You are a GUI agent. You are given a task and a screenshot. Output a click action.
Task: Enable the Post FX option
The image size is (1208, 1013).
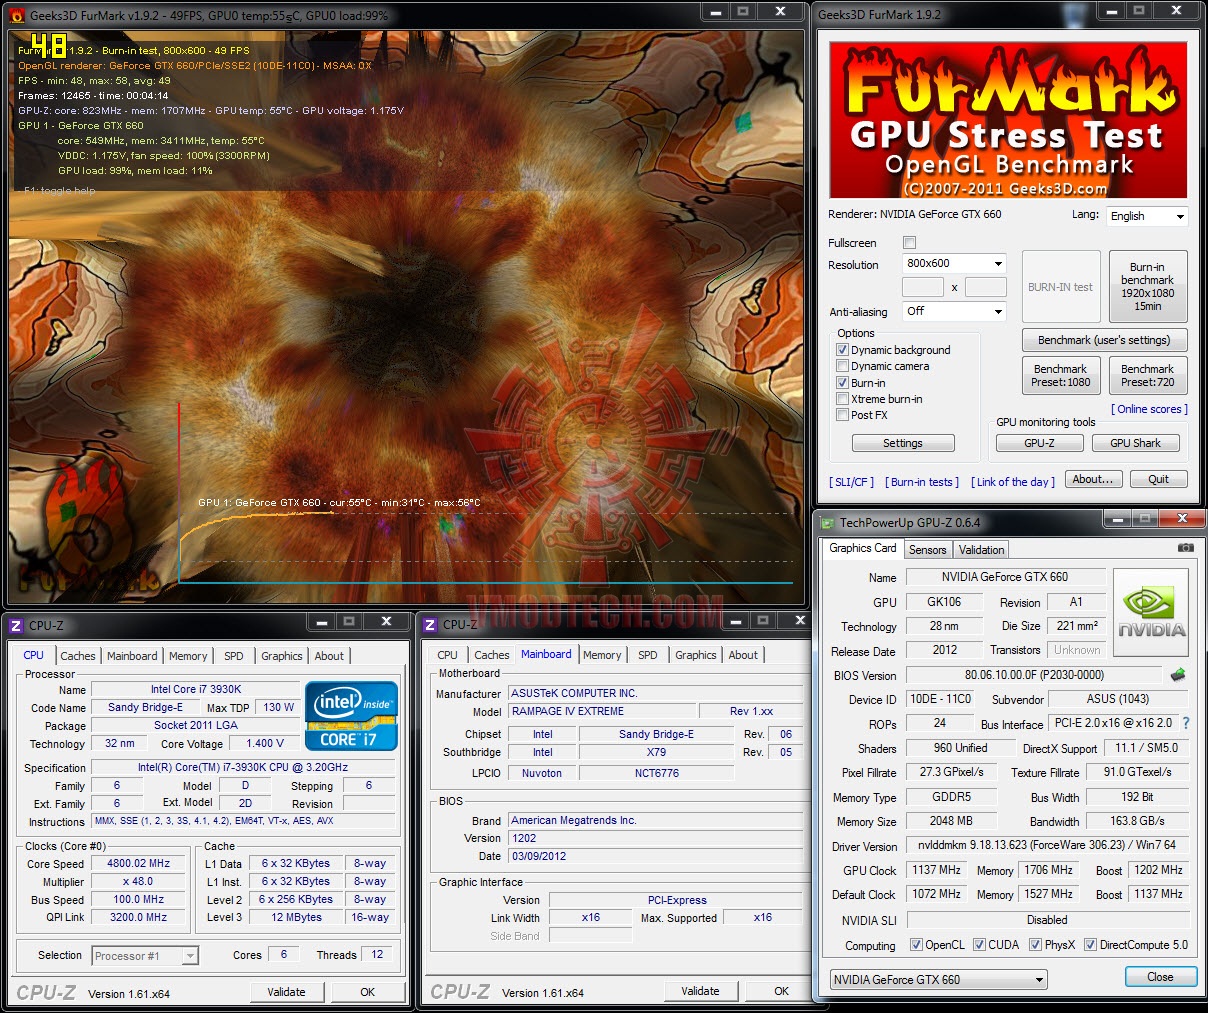click(842, 415)
